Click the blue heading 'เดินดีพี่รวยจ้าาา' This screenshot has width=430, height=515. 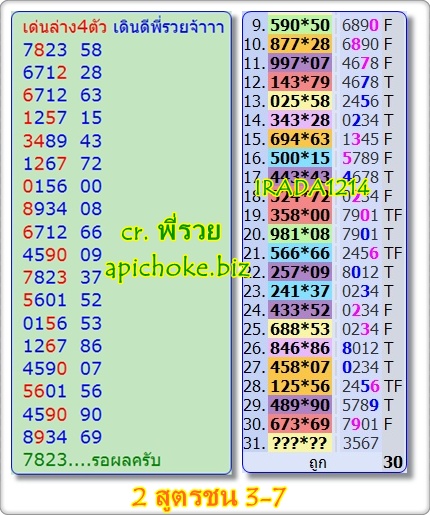(169, 27)
